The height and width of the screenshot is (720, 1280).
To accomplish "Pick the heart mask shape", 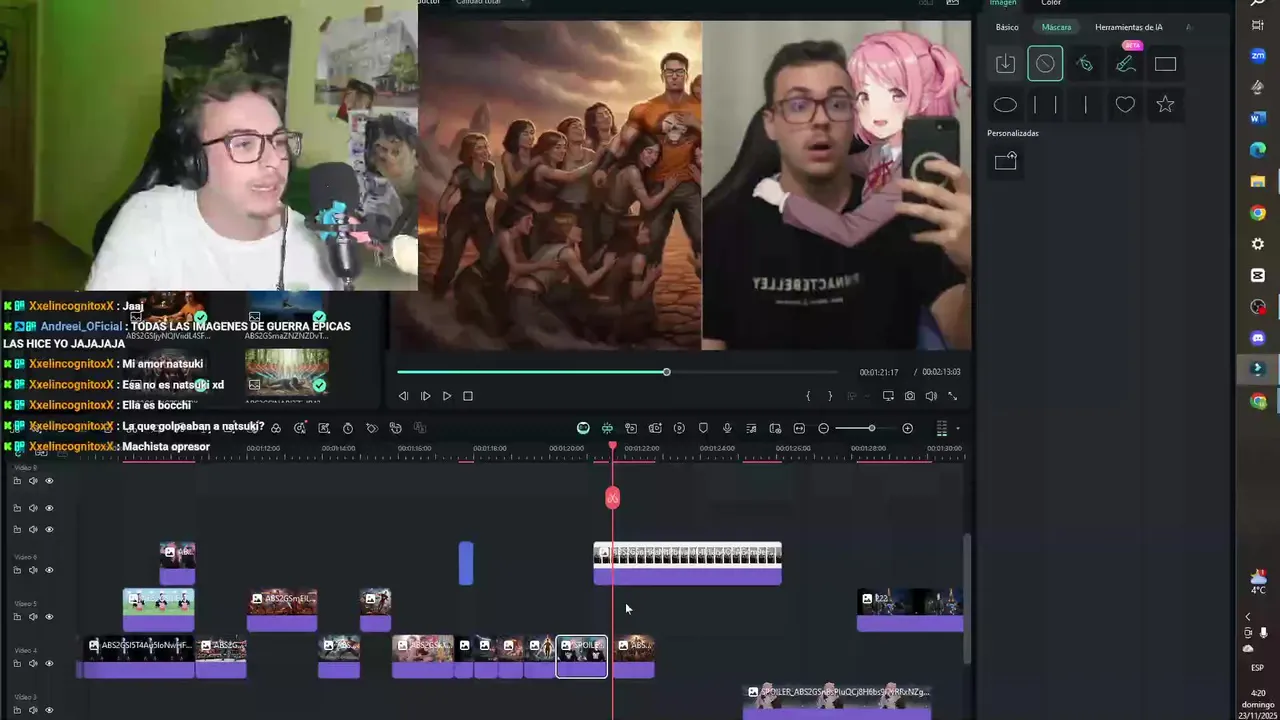I will pyautogui.click(x=1125, y=104).
